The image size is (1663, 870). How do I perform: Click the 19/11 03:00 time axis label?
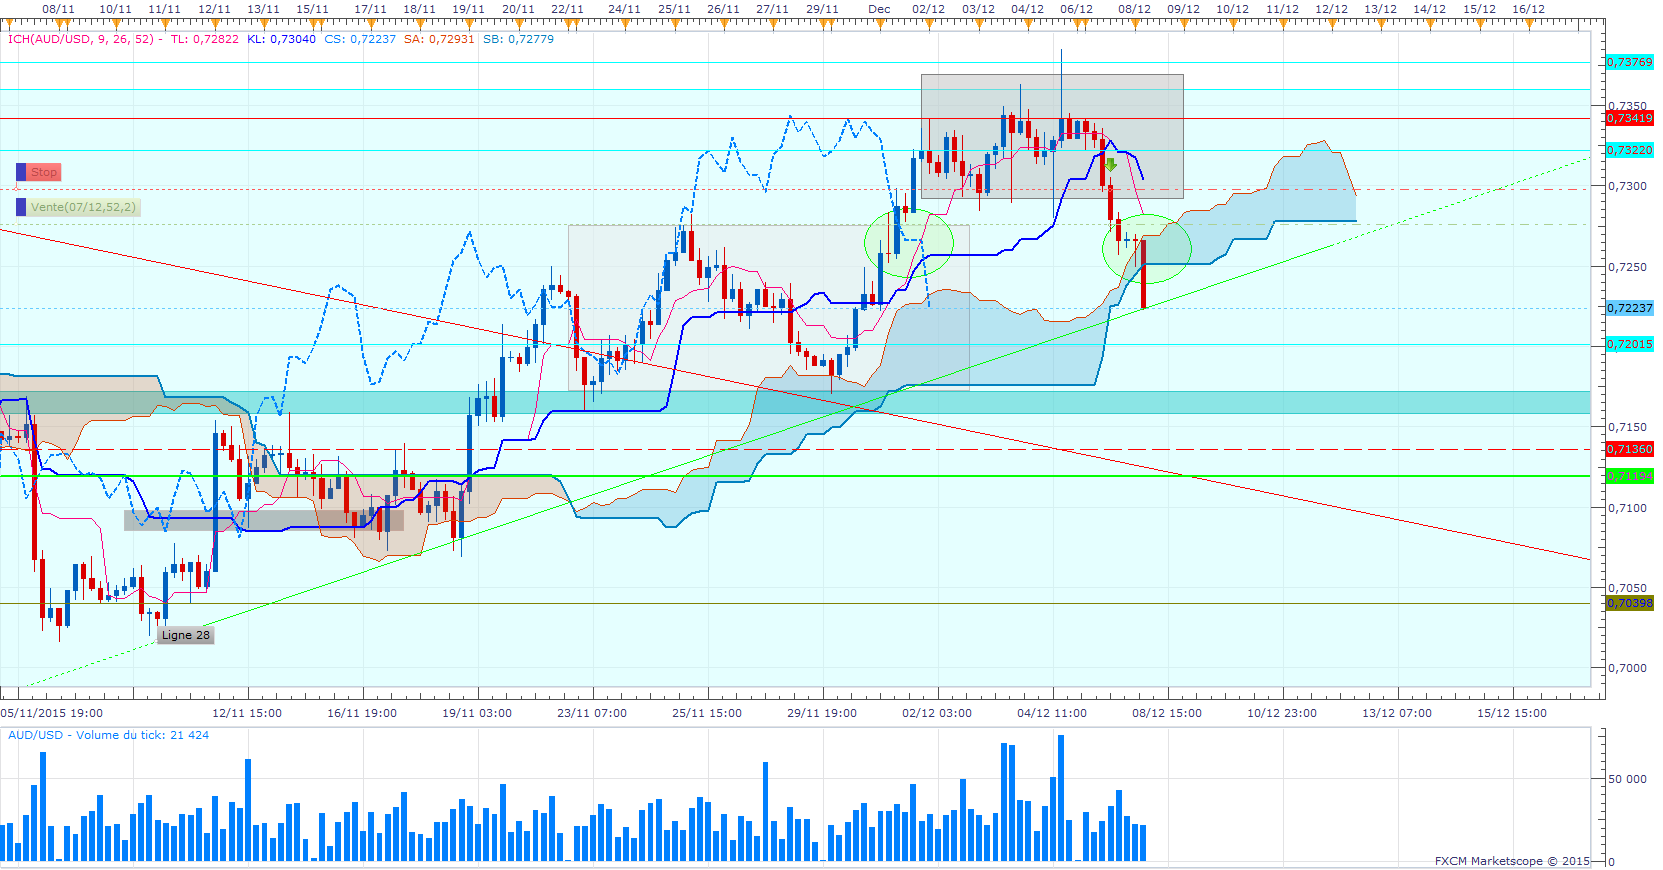click(x=477, y=713)
